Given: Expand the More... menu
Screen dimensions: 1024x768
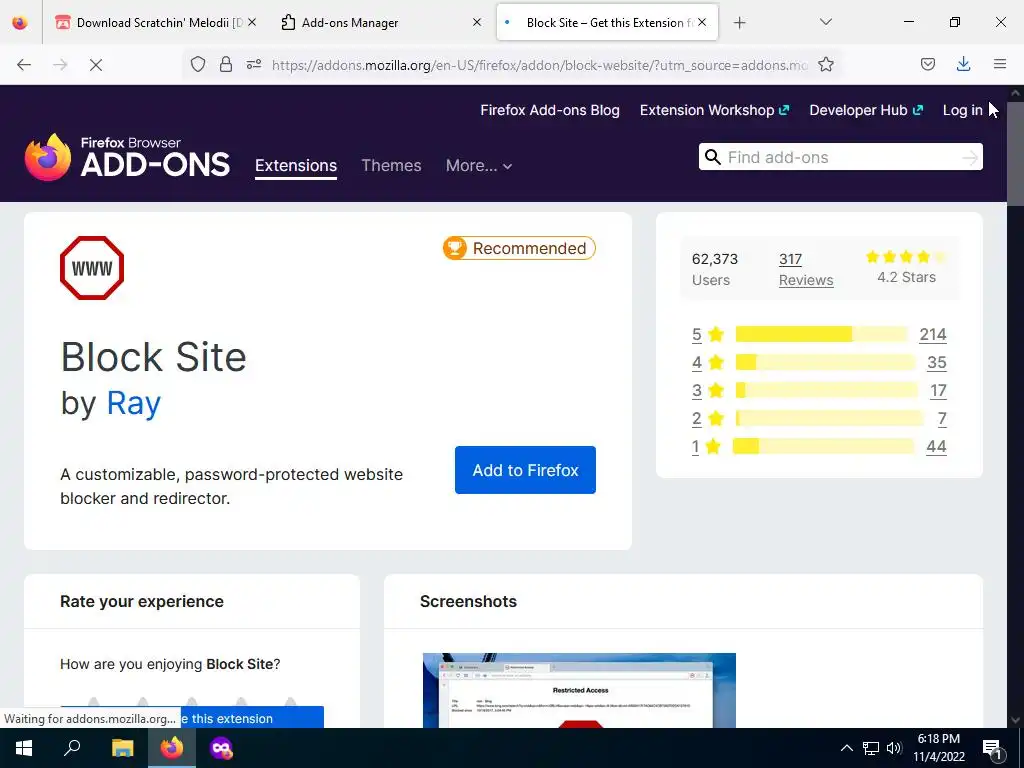Looking at the screenshot, I should pos(479,165).
